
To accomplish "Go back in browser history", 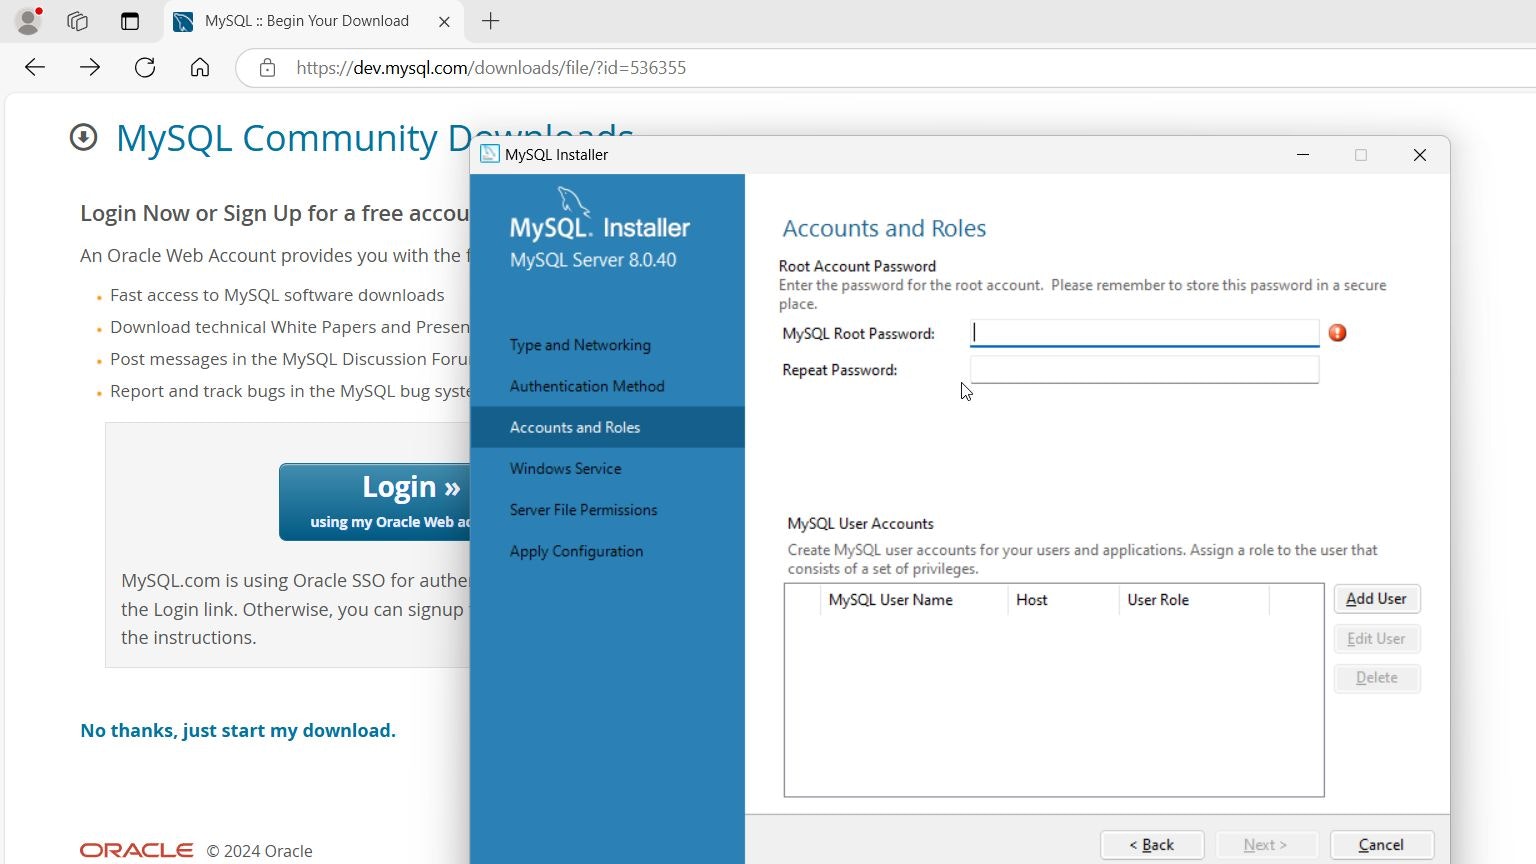I will 35,67.
